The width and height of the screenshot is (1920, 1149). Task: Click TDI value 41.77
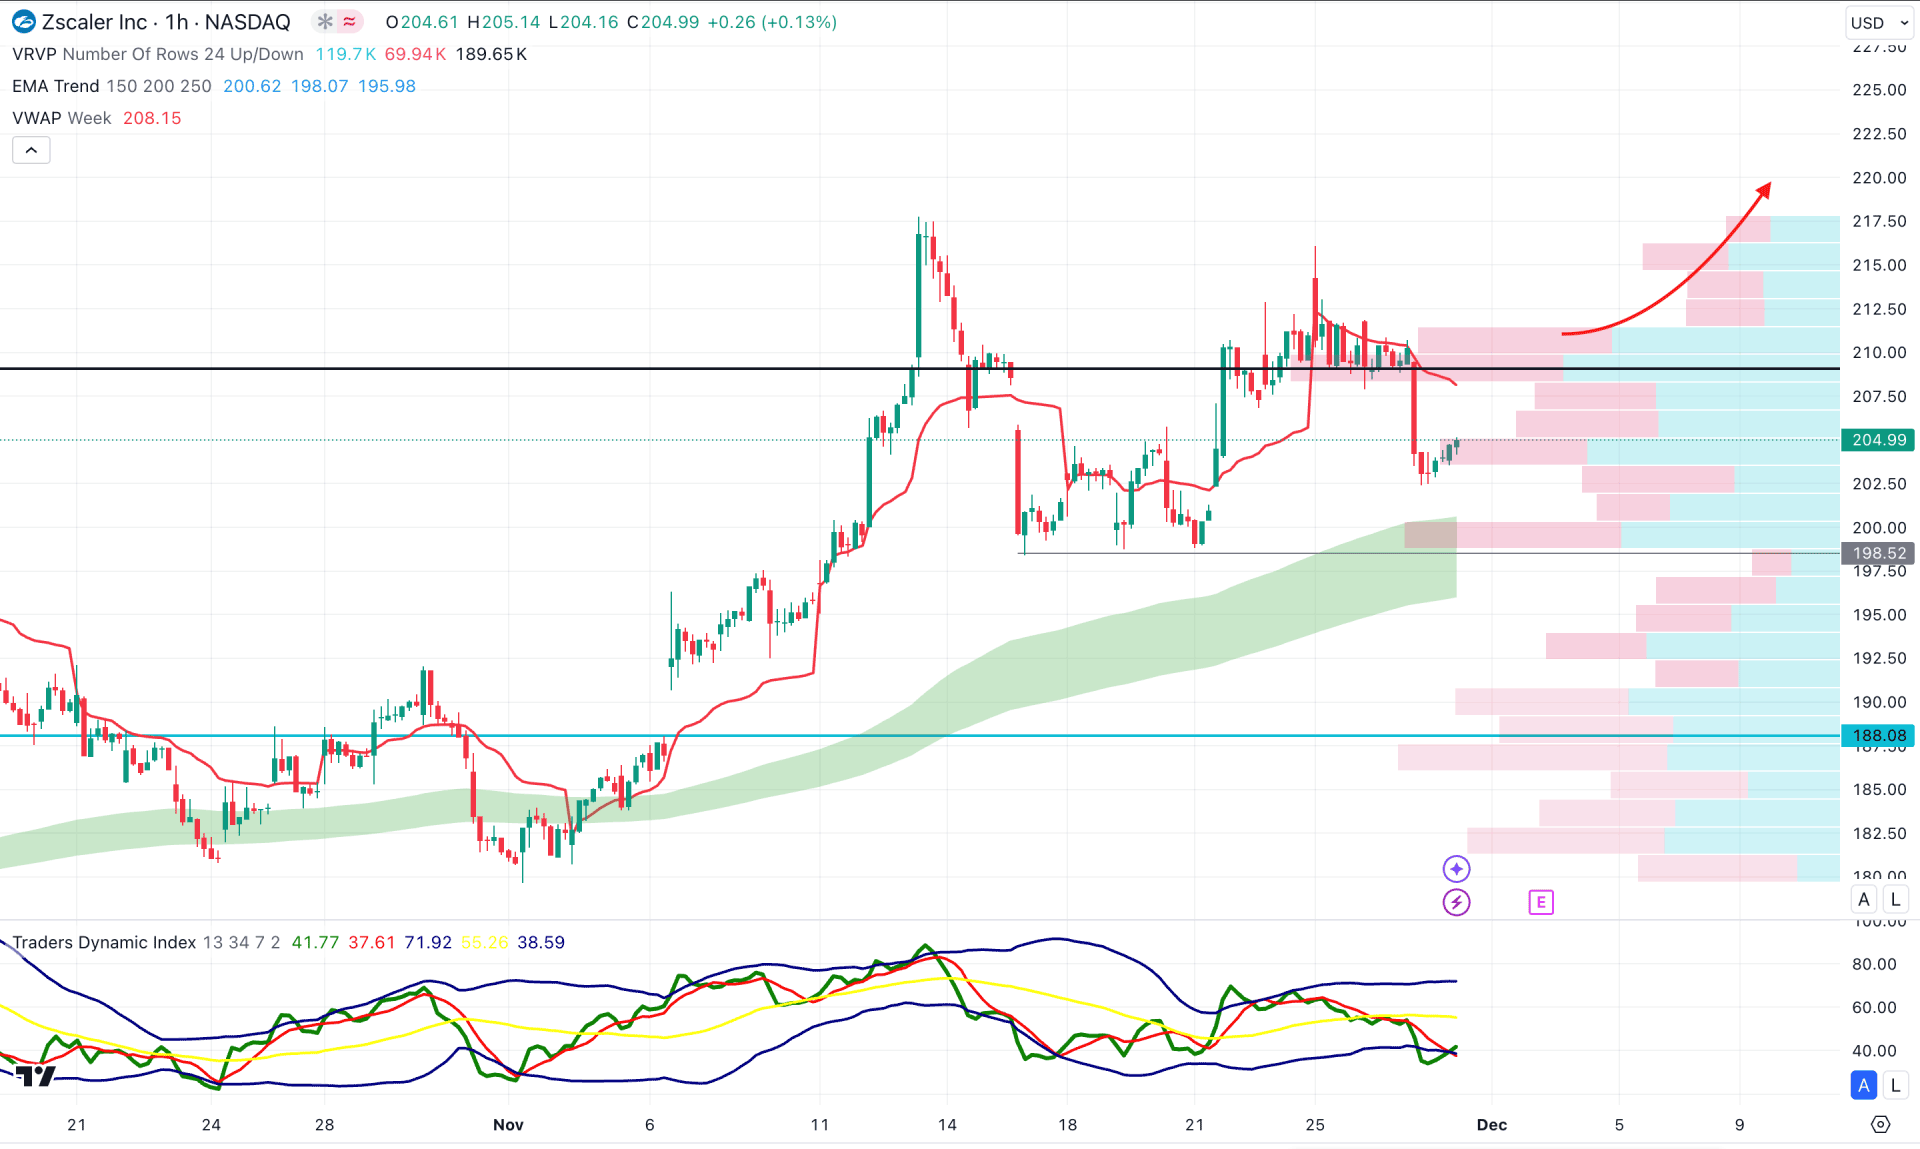pos(315,942)
